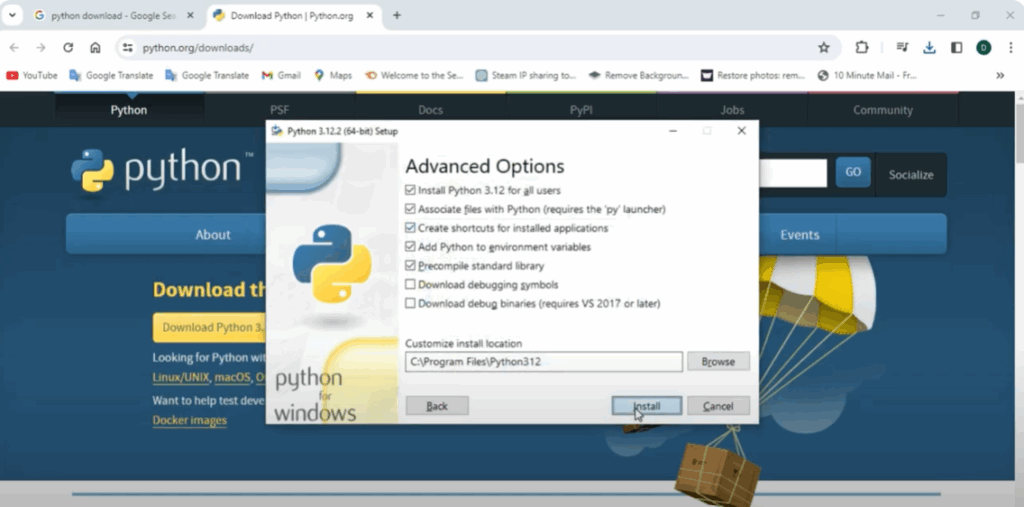Open the PSF top navigation item
The width and height of the screenshot is (1024, 507).
point(280,110)
